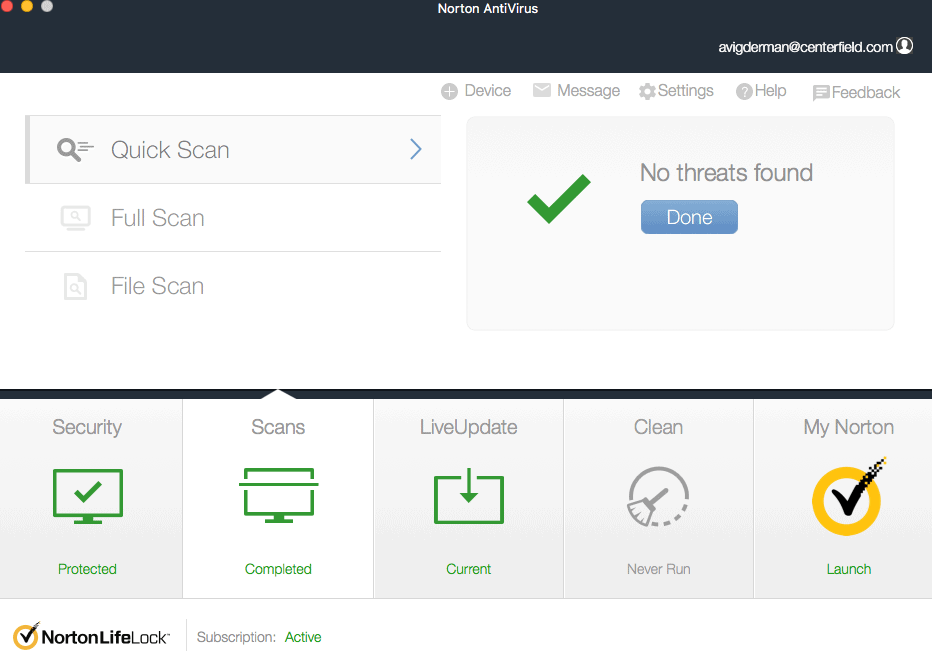
Task: Click the Done button
Action: [689, 217]
